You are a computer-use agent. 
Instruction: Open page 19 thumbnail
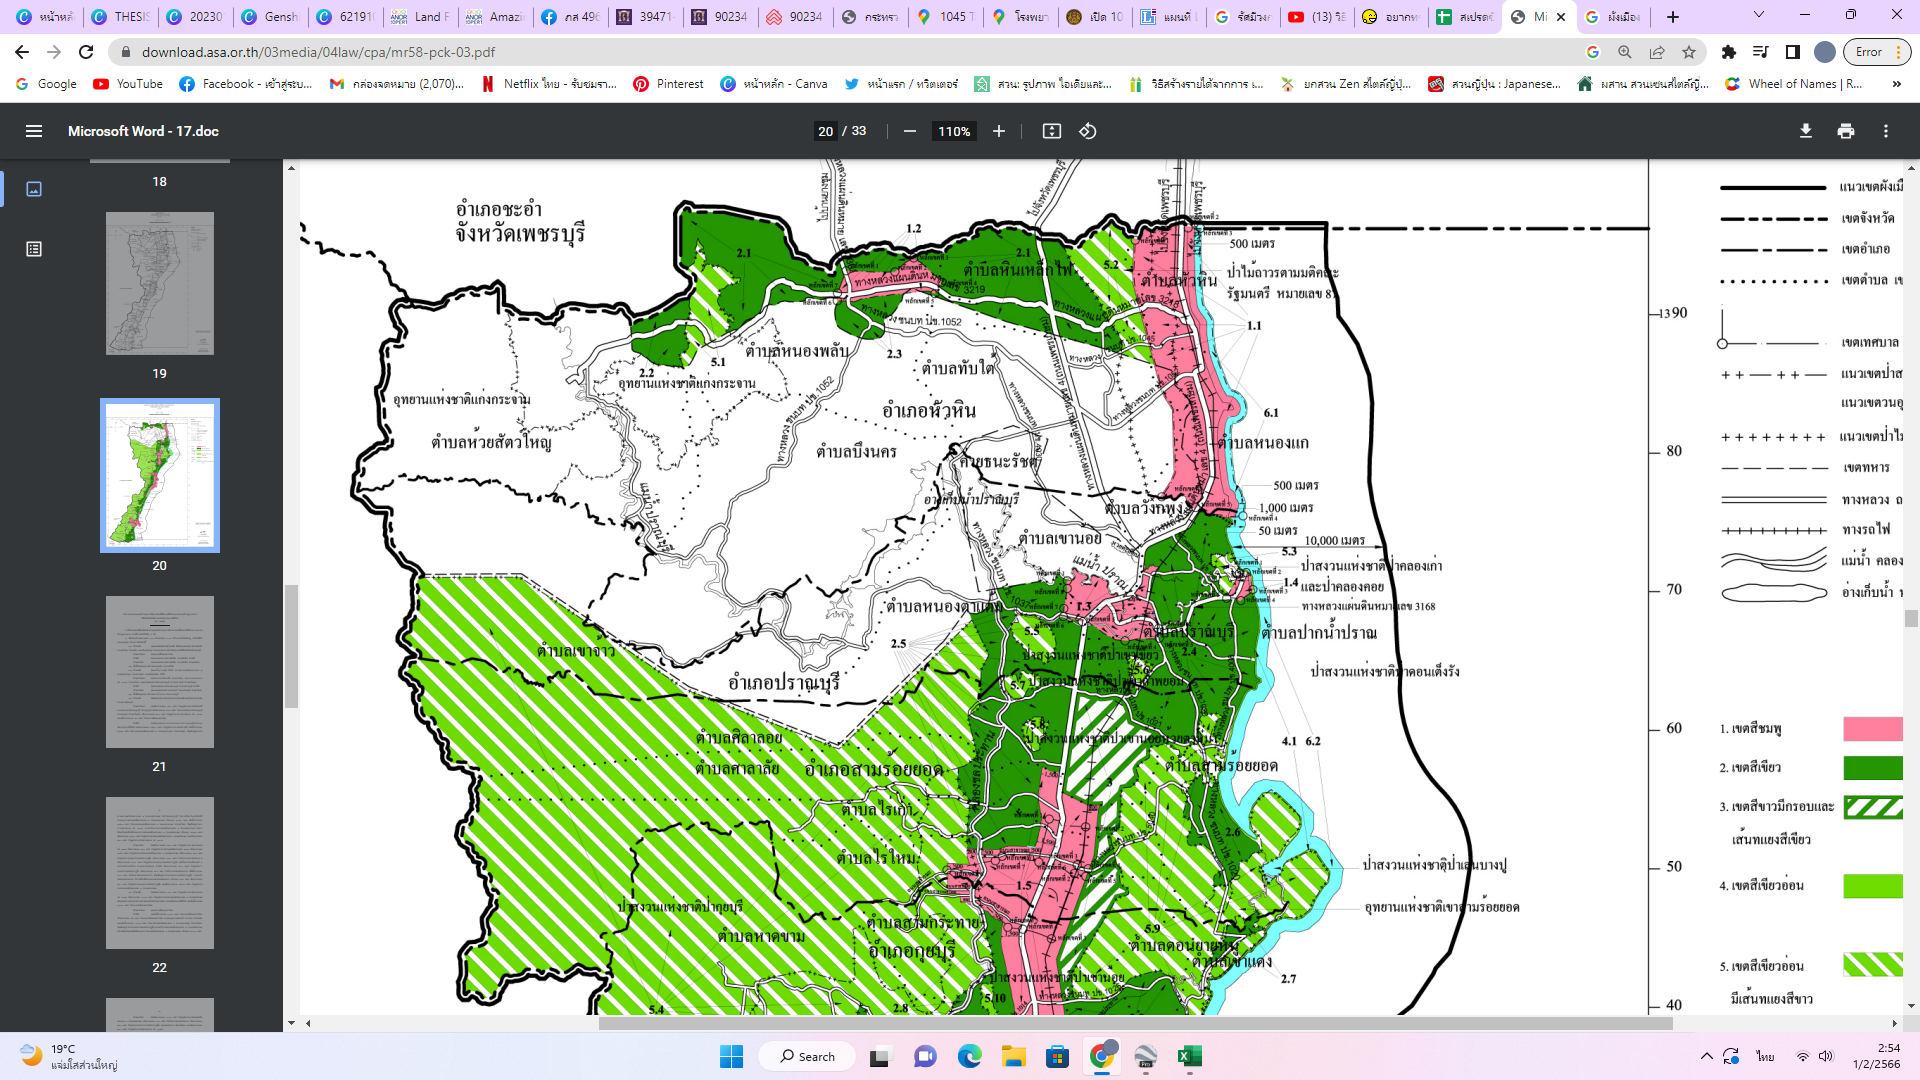point(160,283)
